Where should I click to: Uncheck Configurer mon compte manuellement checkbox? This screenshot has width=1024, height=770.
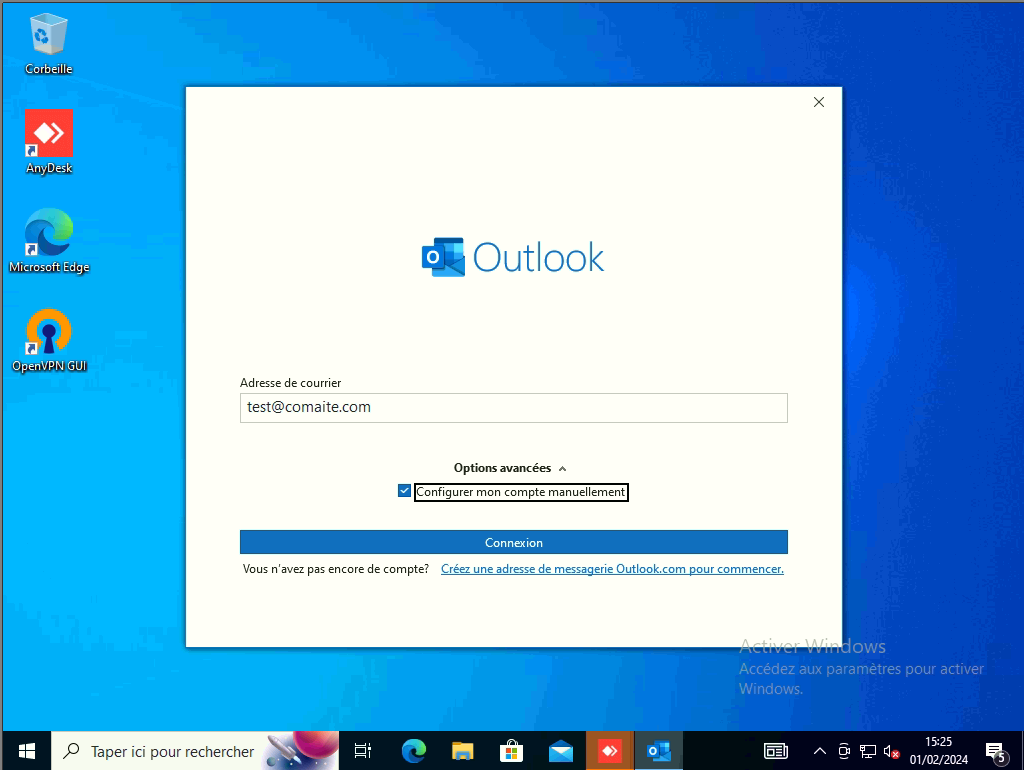point(404,491)
